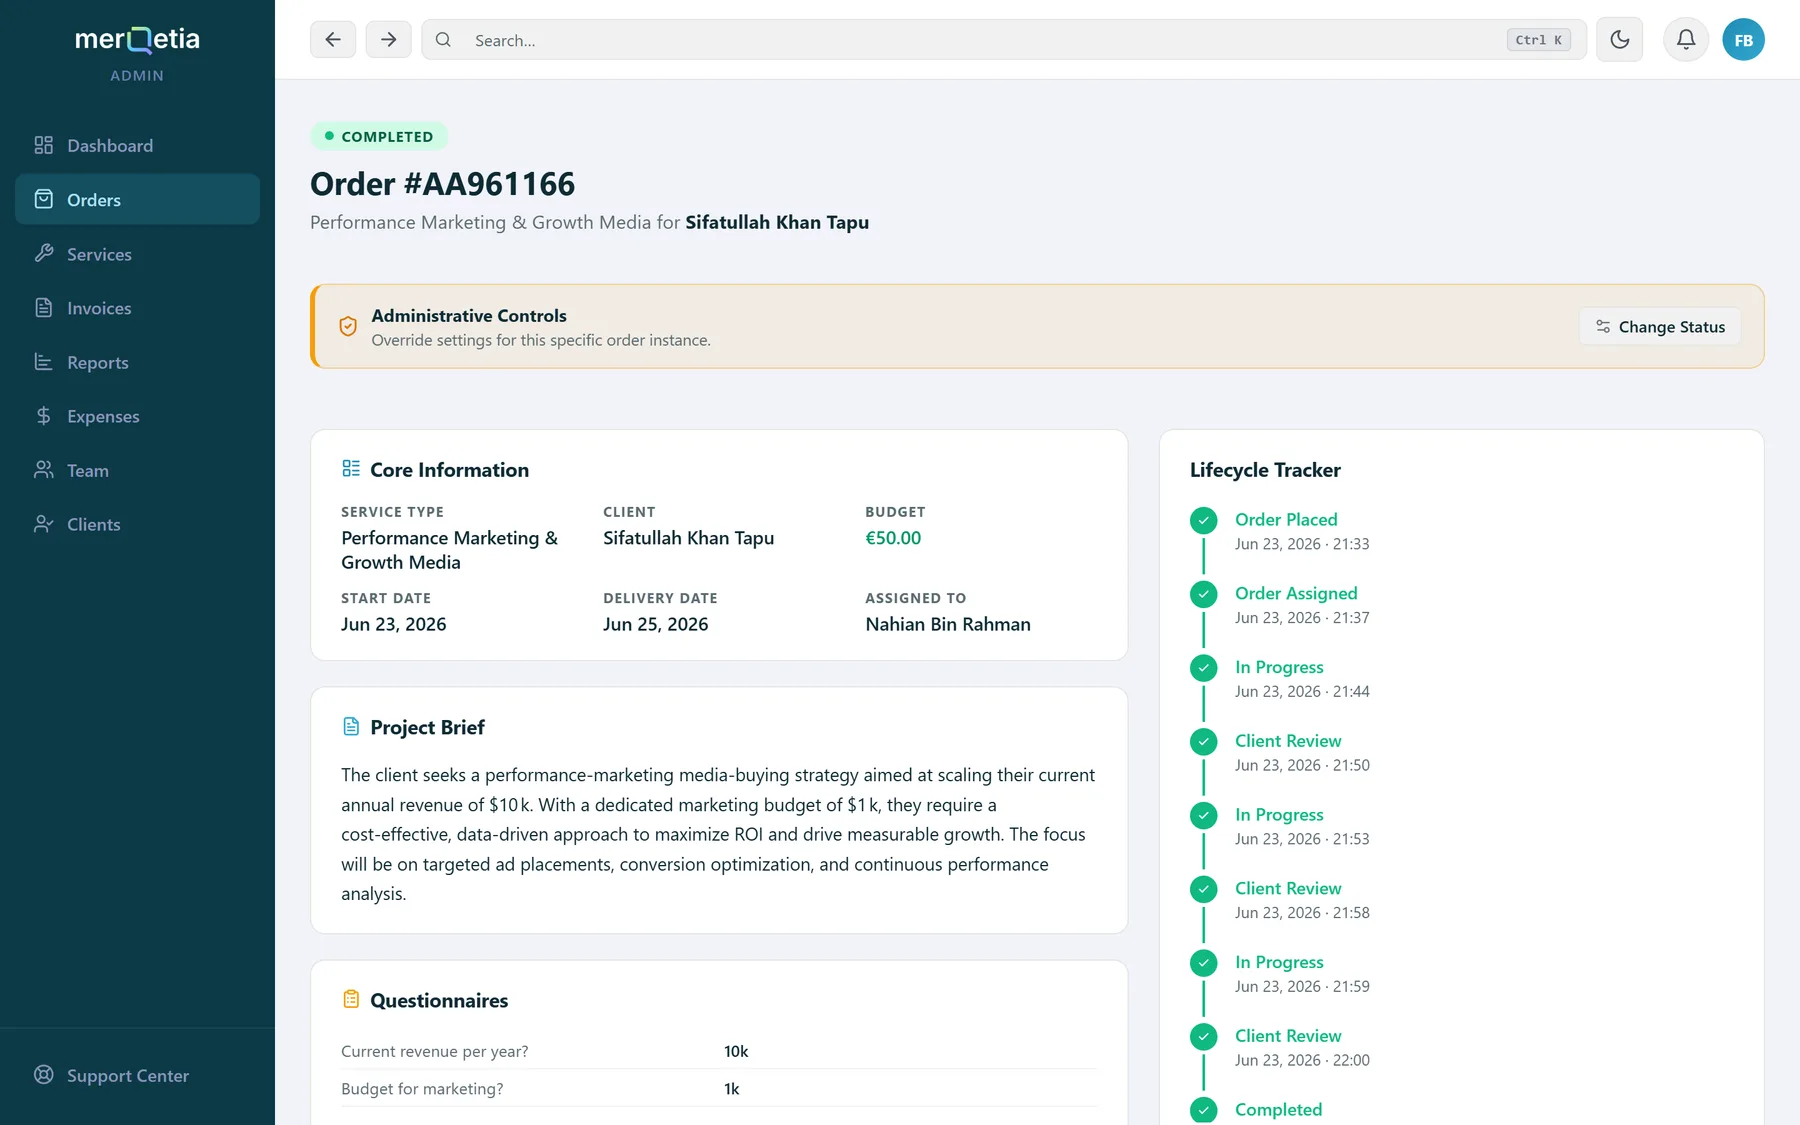Click the Expenses dollar icon
The width and height of the screenshot is (1800, 1125).
(43, 415)
